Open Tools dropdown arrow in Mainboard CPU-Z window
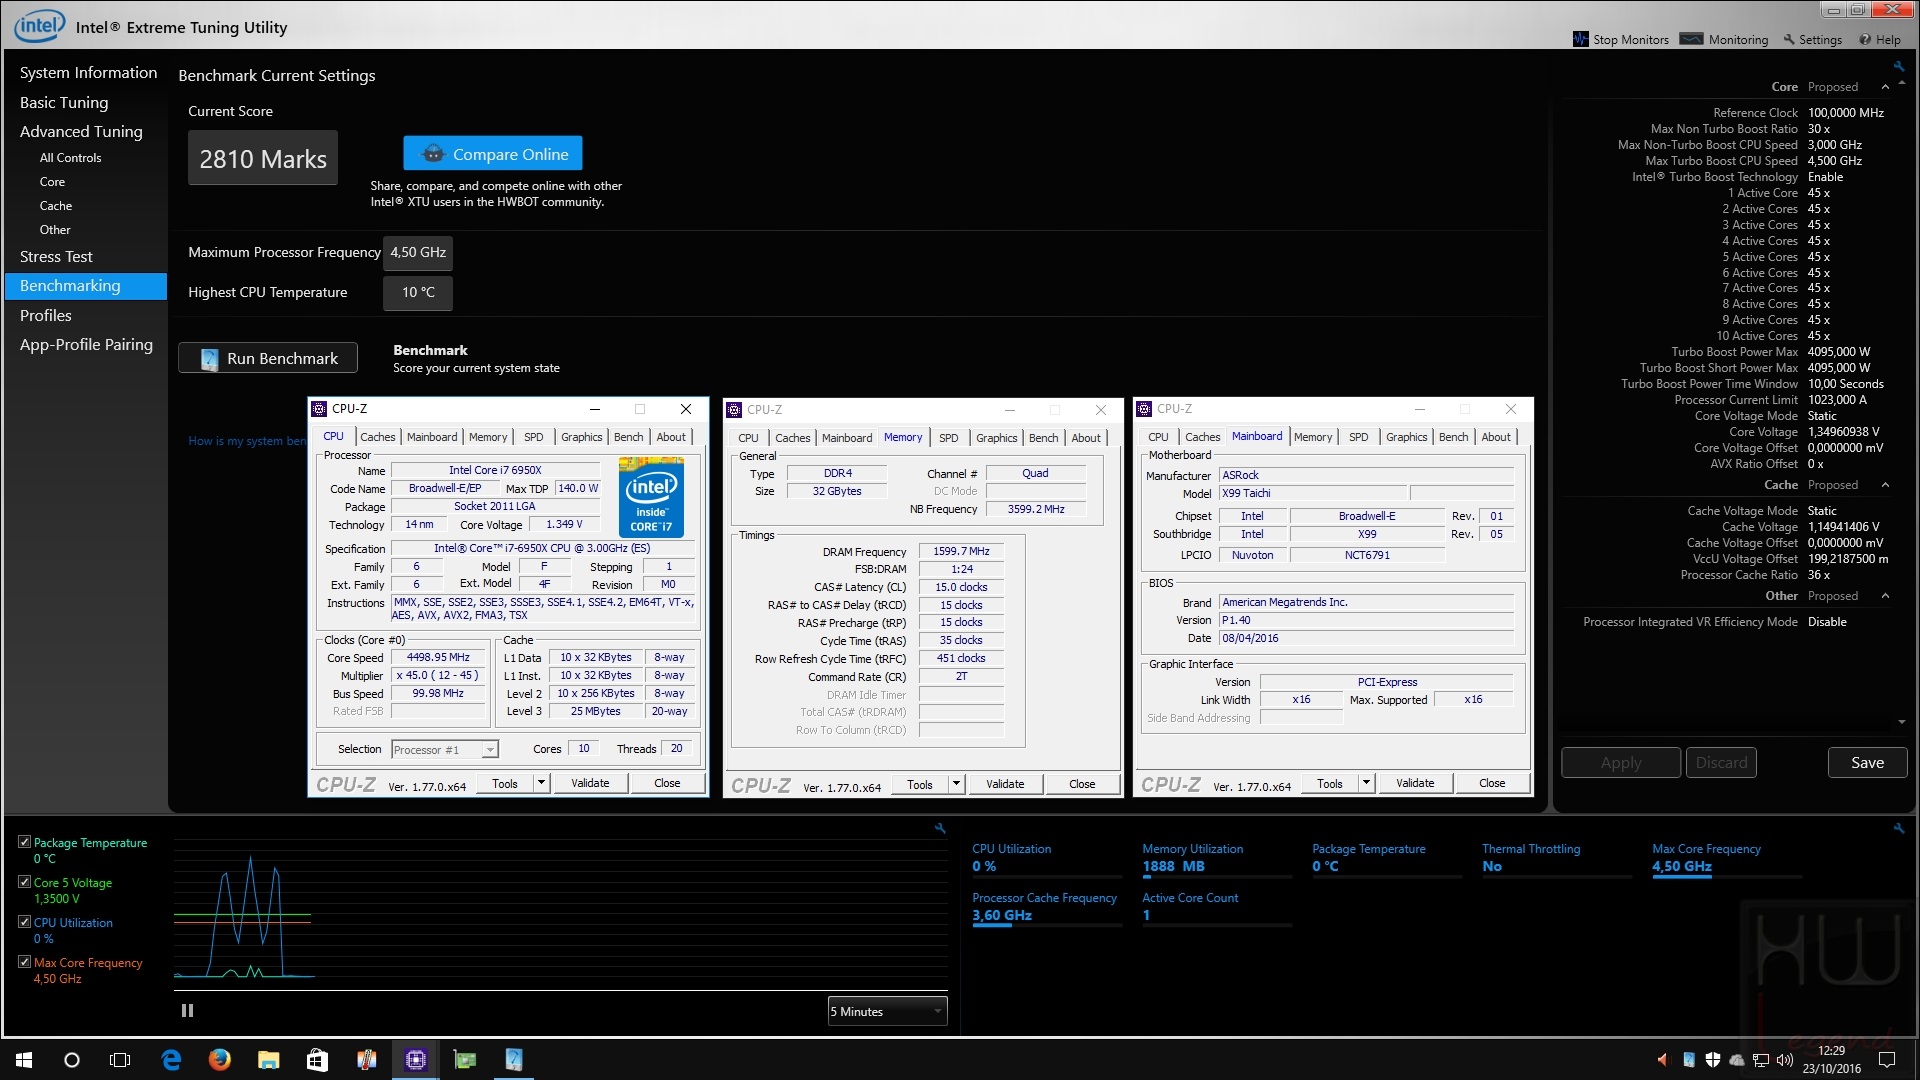The image size is (1920, 1080). tap(1366, 783)
